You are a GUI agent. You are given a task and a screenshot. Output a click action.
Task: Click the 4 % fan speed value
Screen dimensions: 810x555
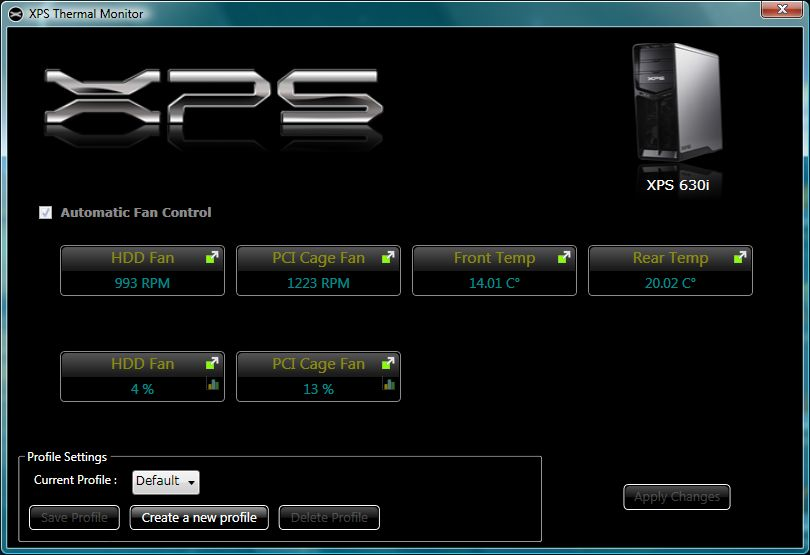point(142,389)
